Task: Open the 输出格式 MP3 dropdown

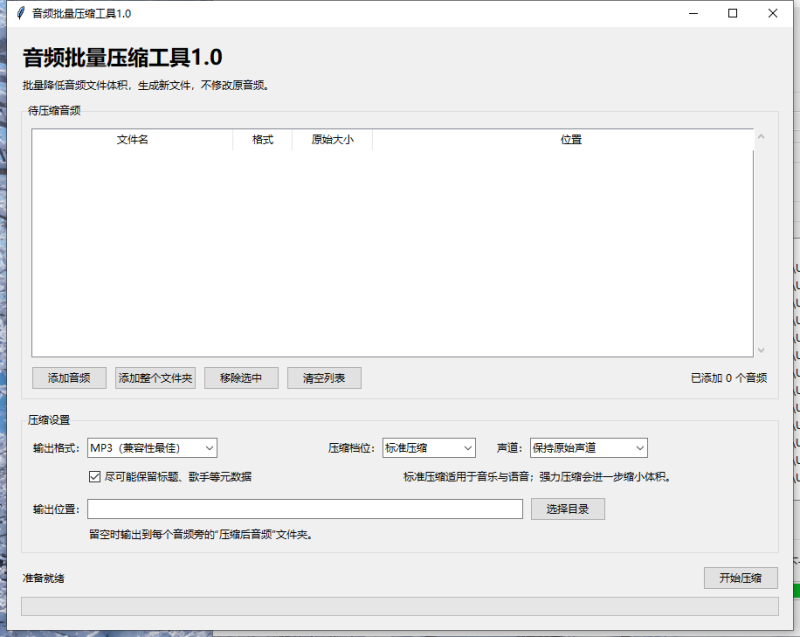Action: (152, 448)
